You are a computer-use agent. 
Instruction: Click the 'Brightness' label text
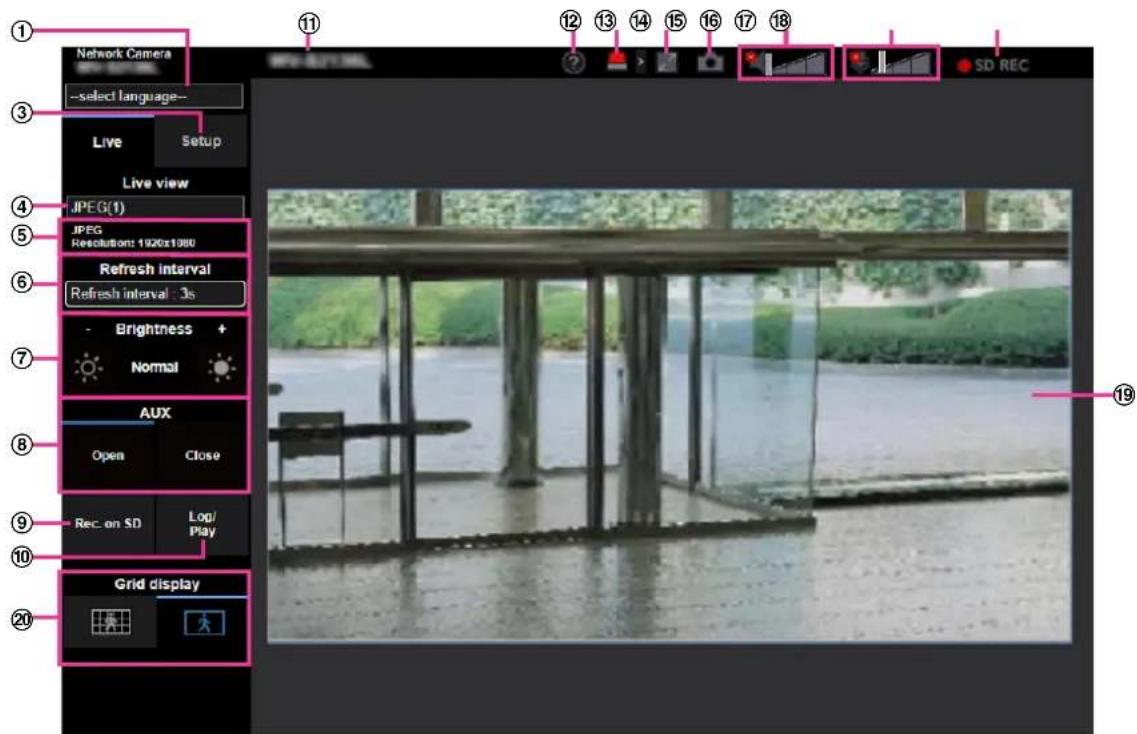pyautogui.click(x=154, y=329)
